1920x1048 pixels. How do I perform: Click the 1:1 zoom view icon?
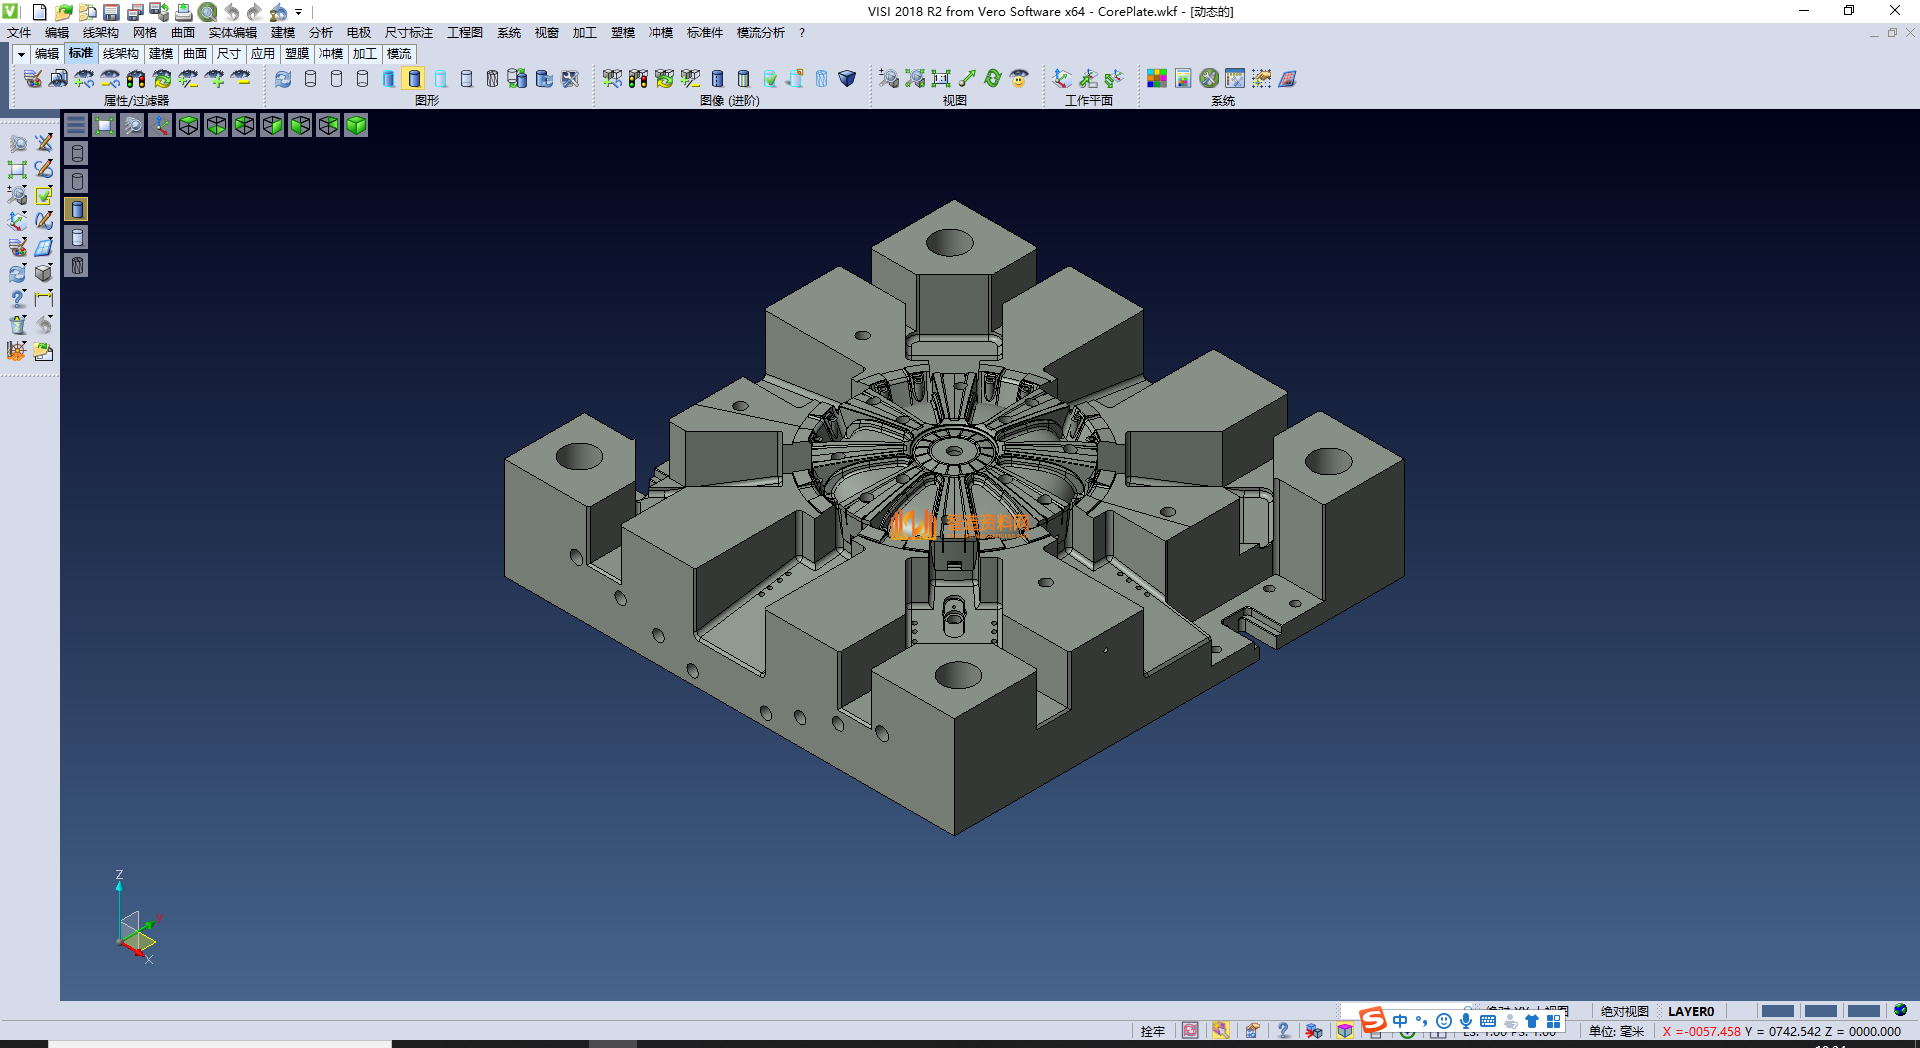click(x=940, y=79)
